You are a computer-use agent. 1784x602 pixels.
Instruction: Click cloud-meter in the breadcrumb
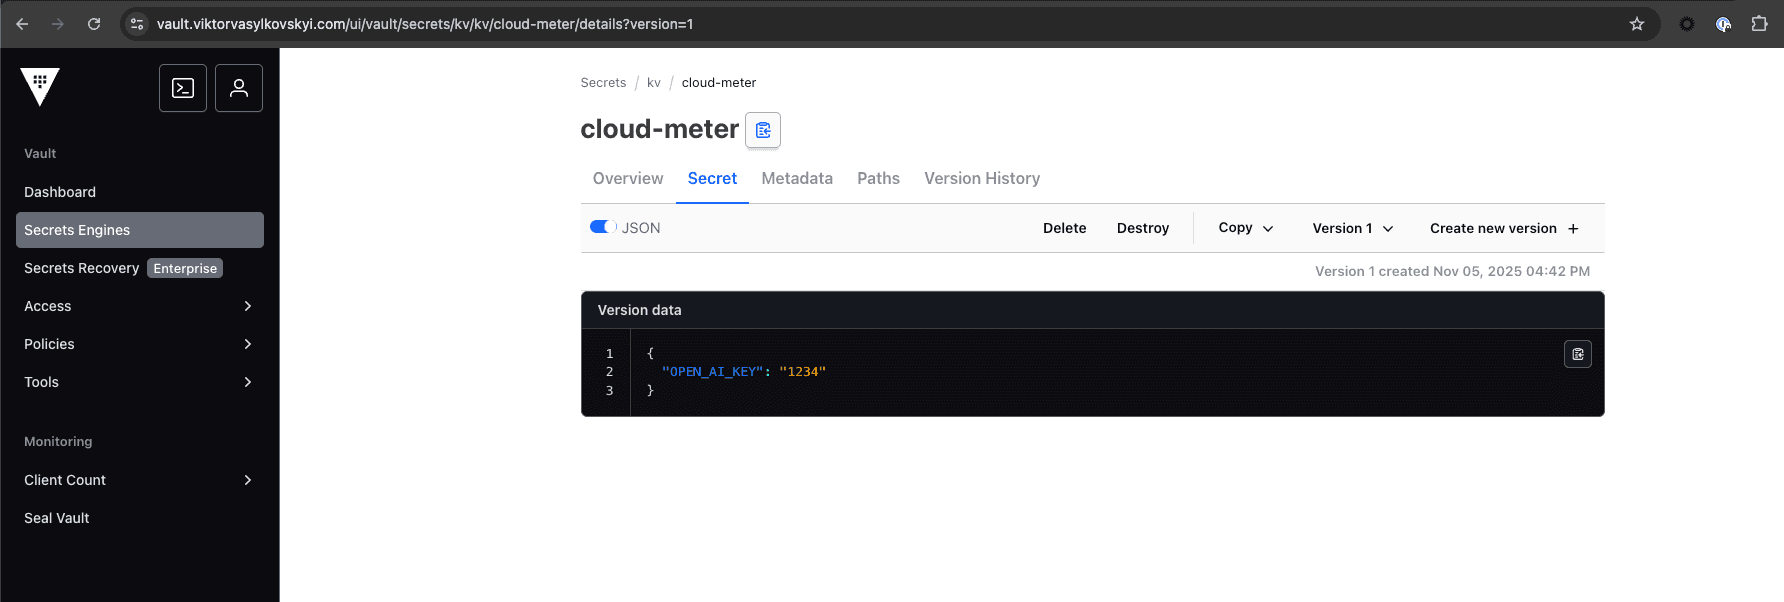point(719,83)
